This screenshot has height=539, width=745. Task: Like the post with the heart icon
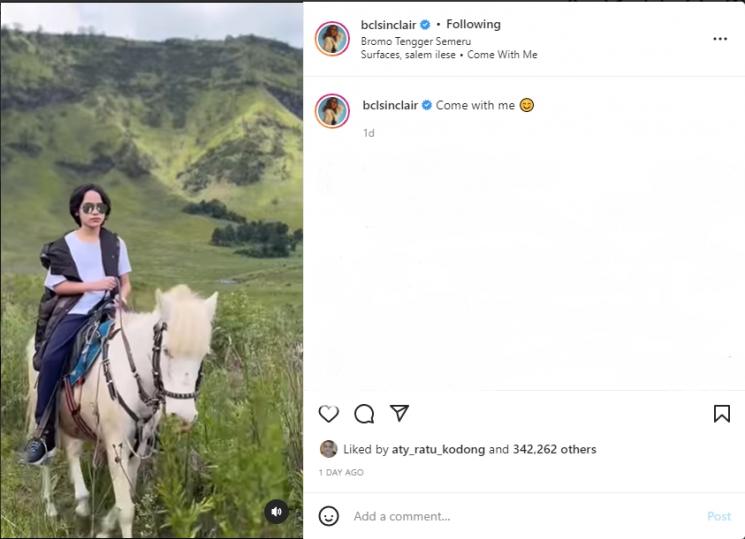tap(328, 413)
